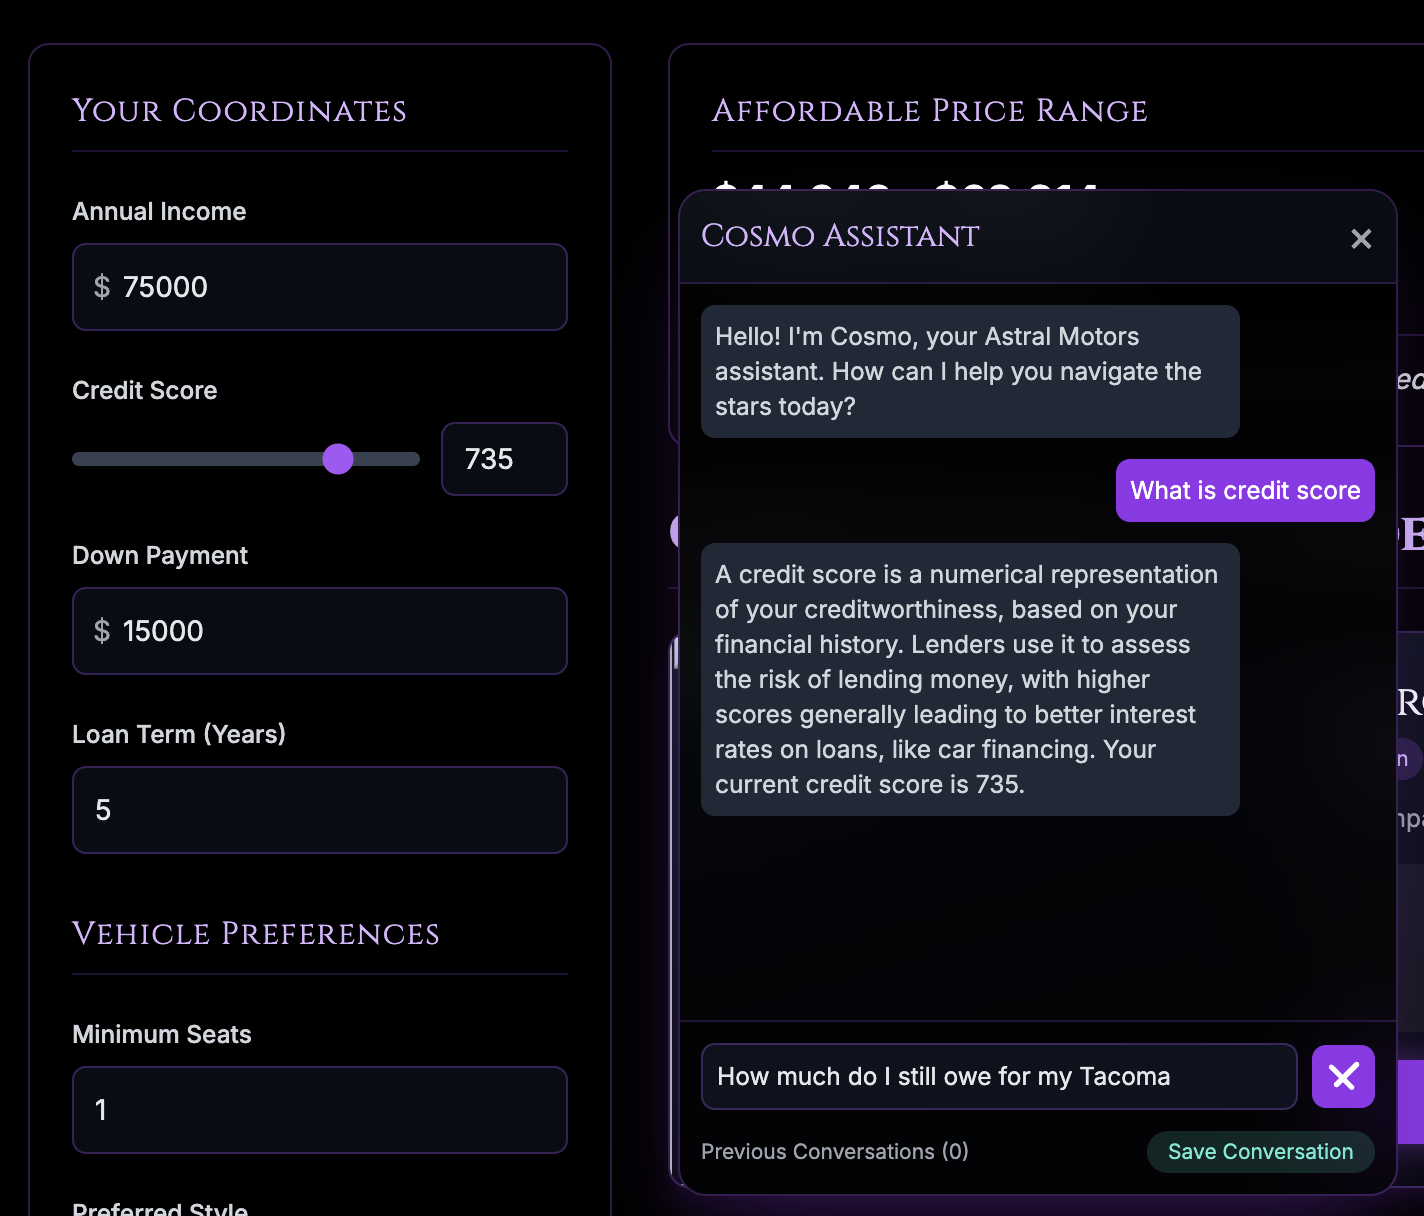The width and height of the screenshot is (1424, 1216).
Task: Close the Cosmo Assistant chat panel
Action: [x=1360, y=239]
